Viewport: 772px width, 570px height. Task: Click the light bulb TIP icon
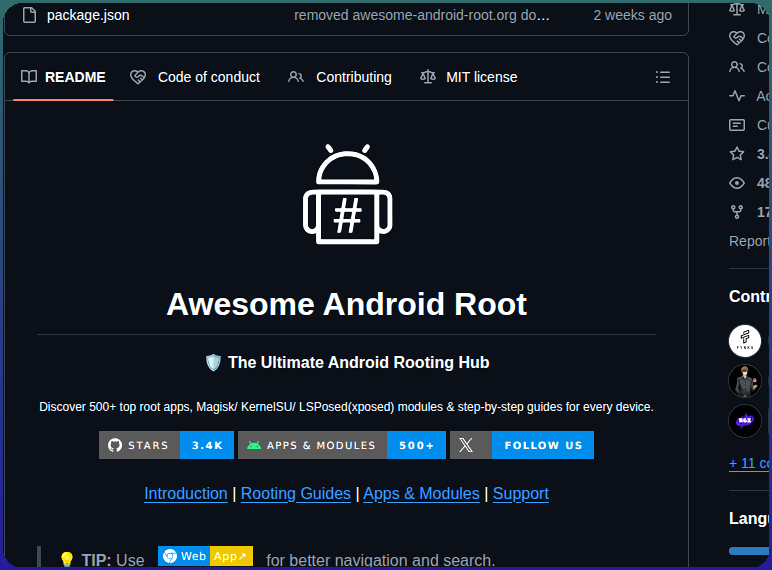click(x=66, y=560)
